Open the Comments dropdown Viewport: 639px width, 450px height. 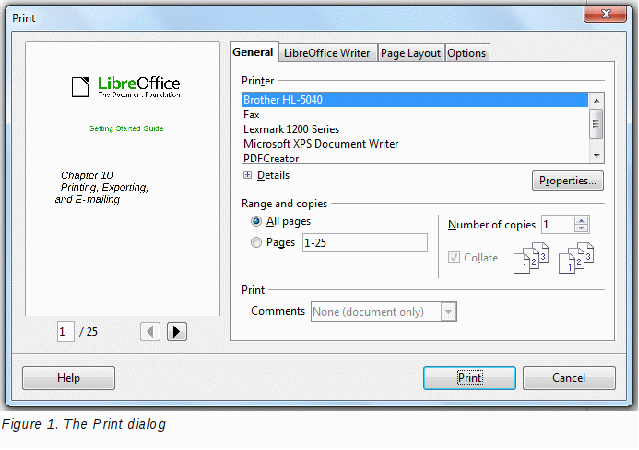[448, 312]
